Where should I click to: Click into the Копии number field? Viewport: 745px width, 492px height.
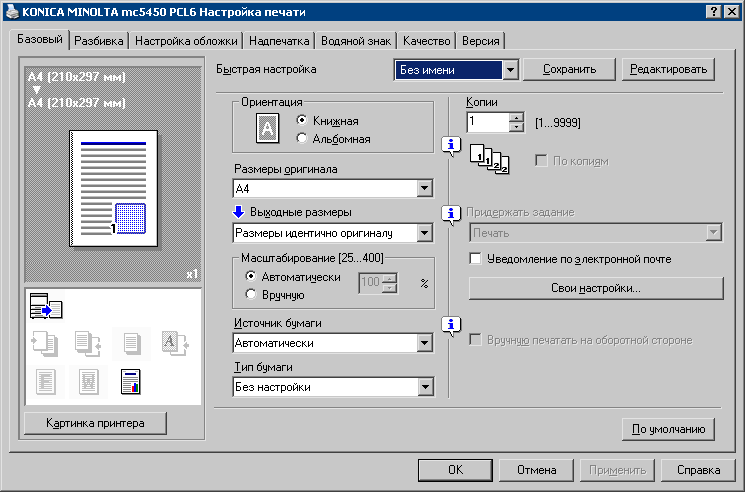point(488,122)
